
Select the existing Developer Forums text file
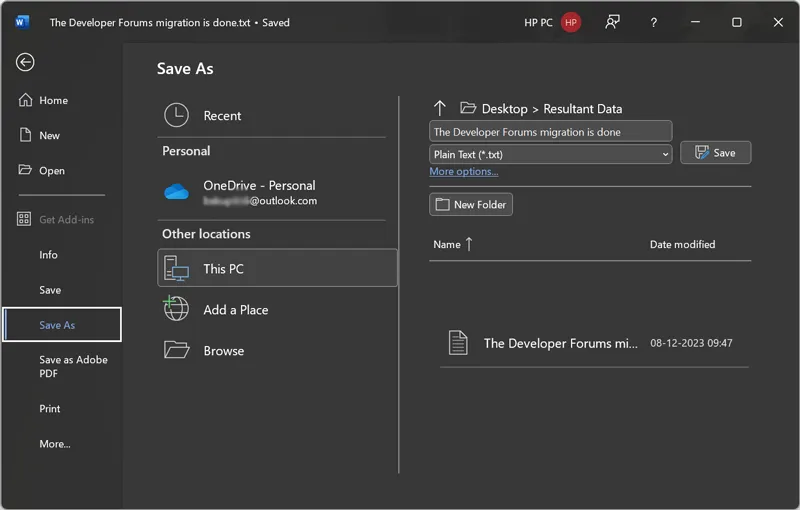point(560,343)
